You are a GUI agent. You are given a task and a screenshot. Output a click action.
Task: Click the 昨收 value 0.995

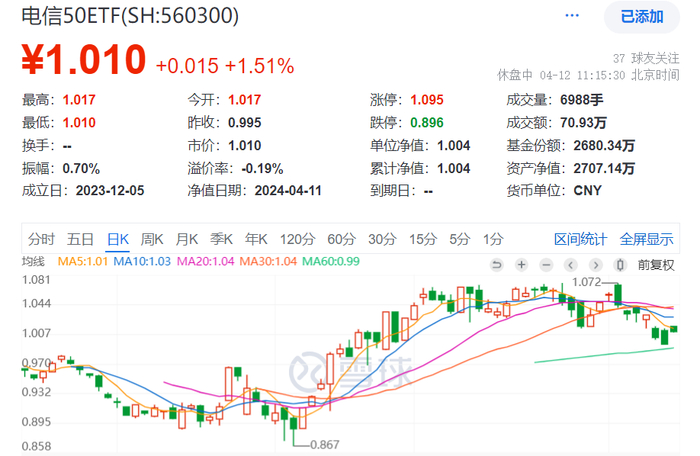[245, 122]
